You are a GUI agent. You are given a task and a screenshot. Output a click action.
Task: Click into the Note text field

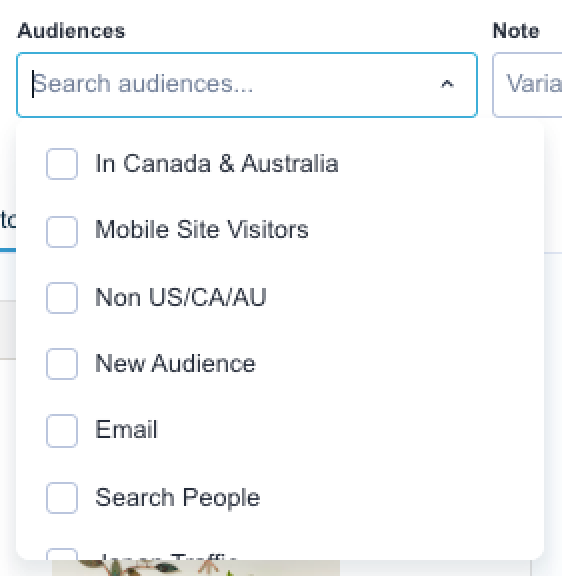(527, 85)
